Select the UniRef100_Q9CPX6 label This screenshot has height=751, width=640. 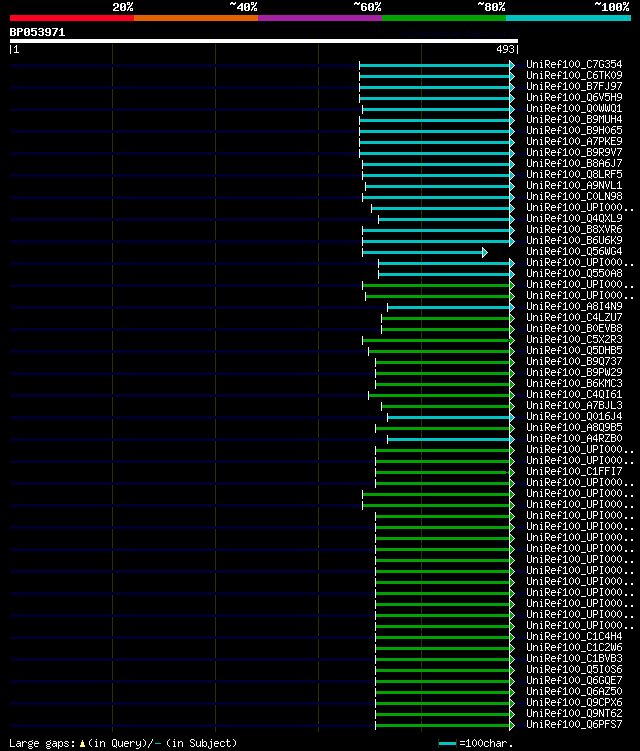(574, 703)
